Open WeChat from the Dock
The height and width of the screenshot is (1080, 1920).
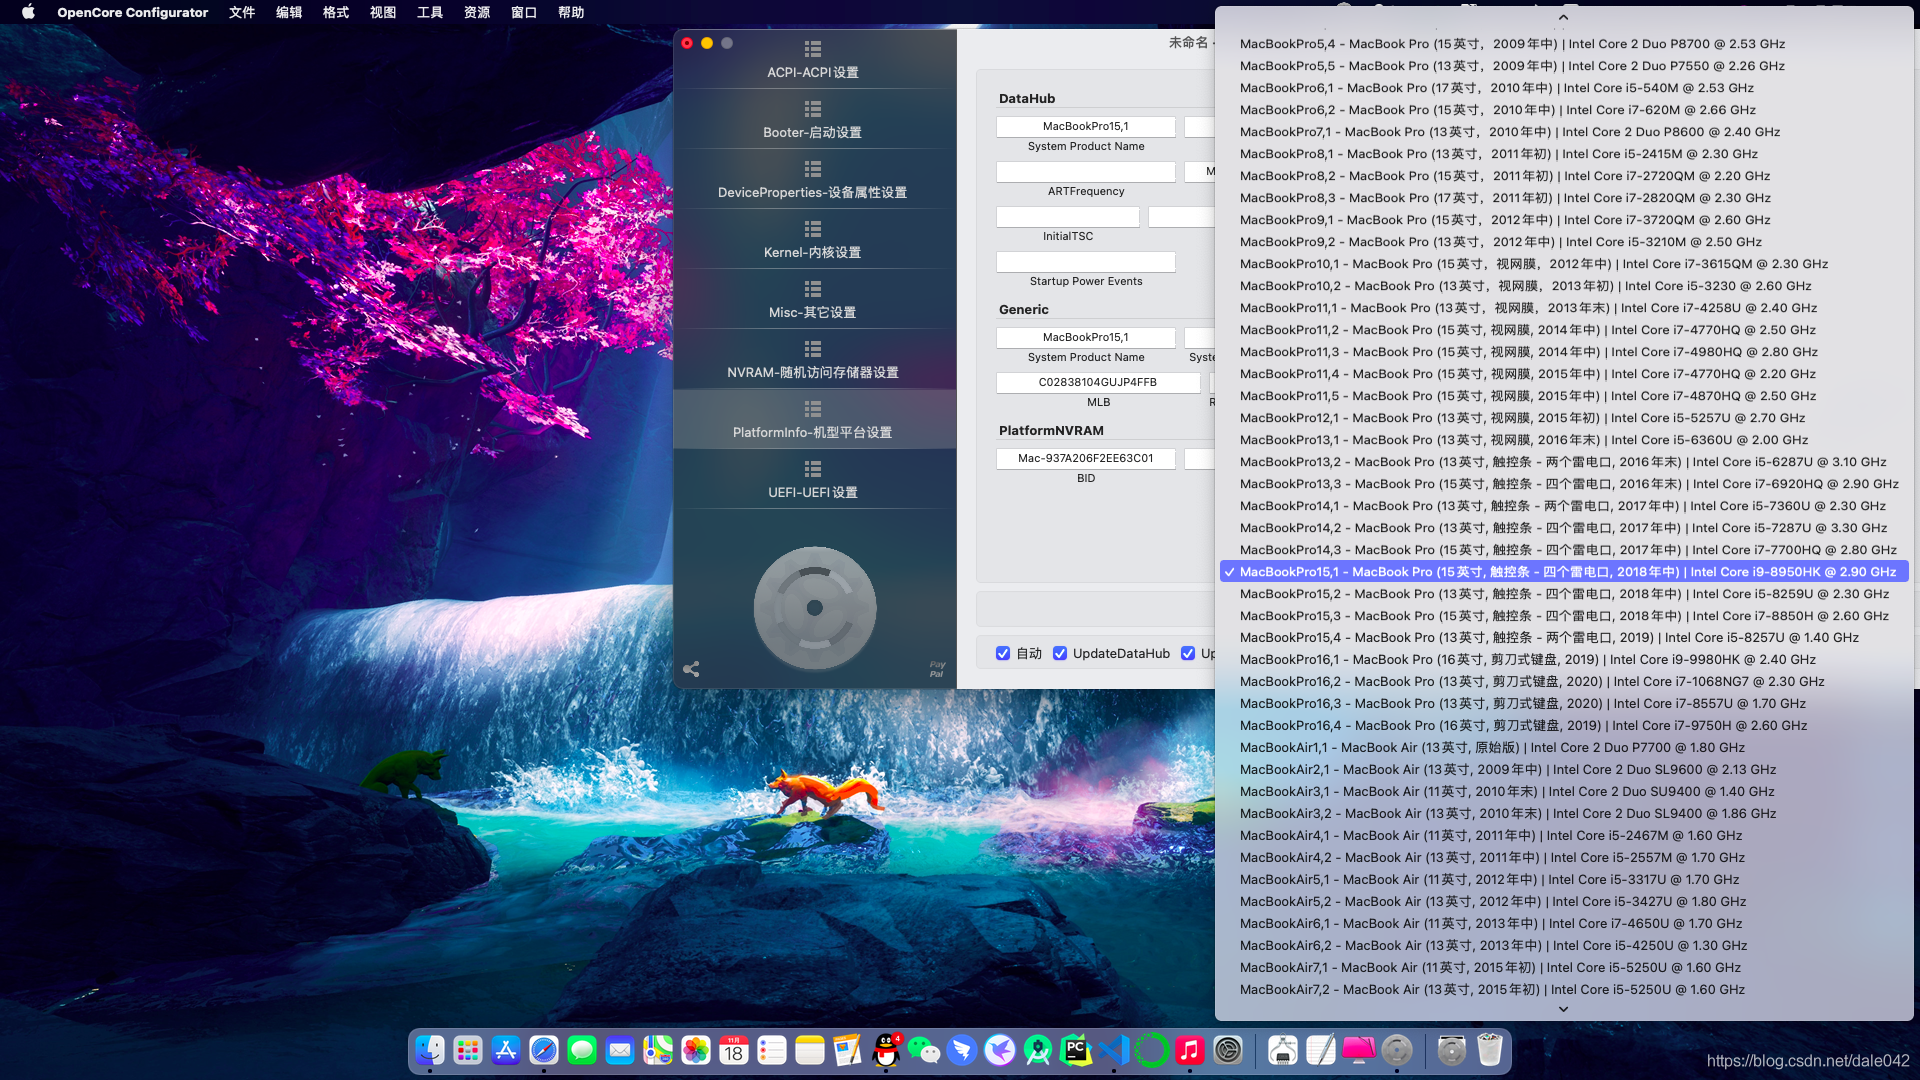tap(924, 1050)
